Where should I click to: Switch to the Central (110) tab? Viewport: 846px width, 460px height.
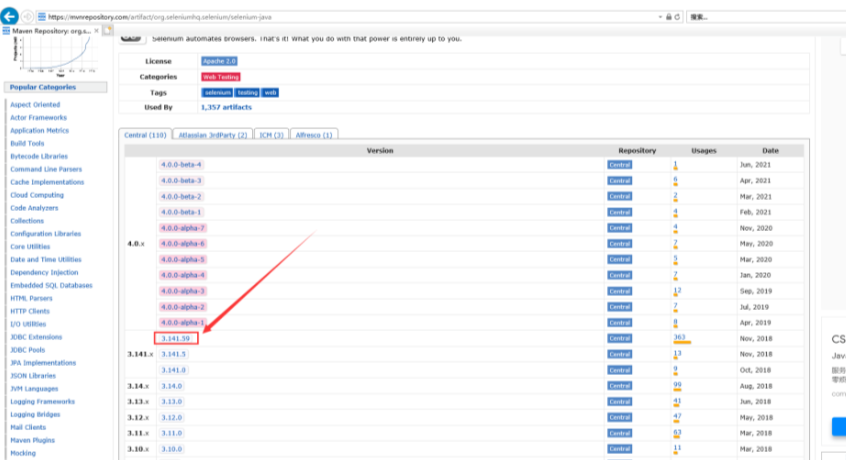click(145, 135)
